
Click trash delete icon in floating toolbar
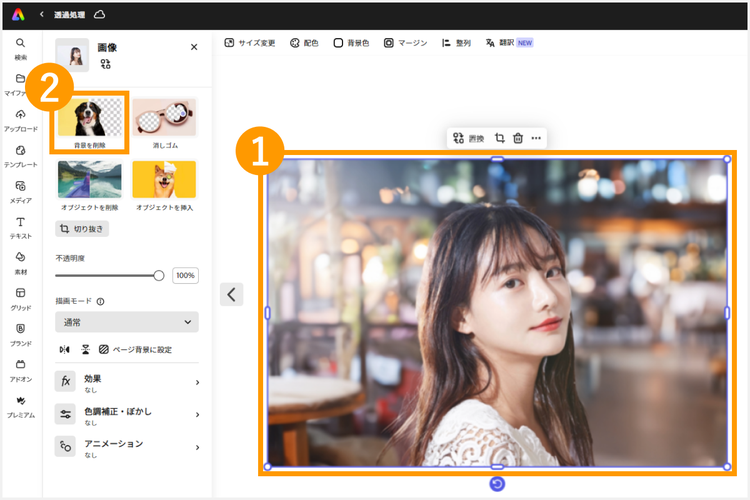(518, 138)
